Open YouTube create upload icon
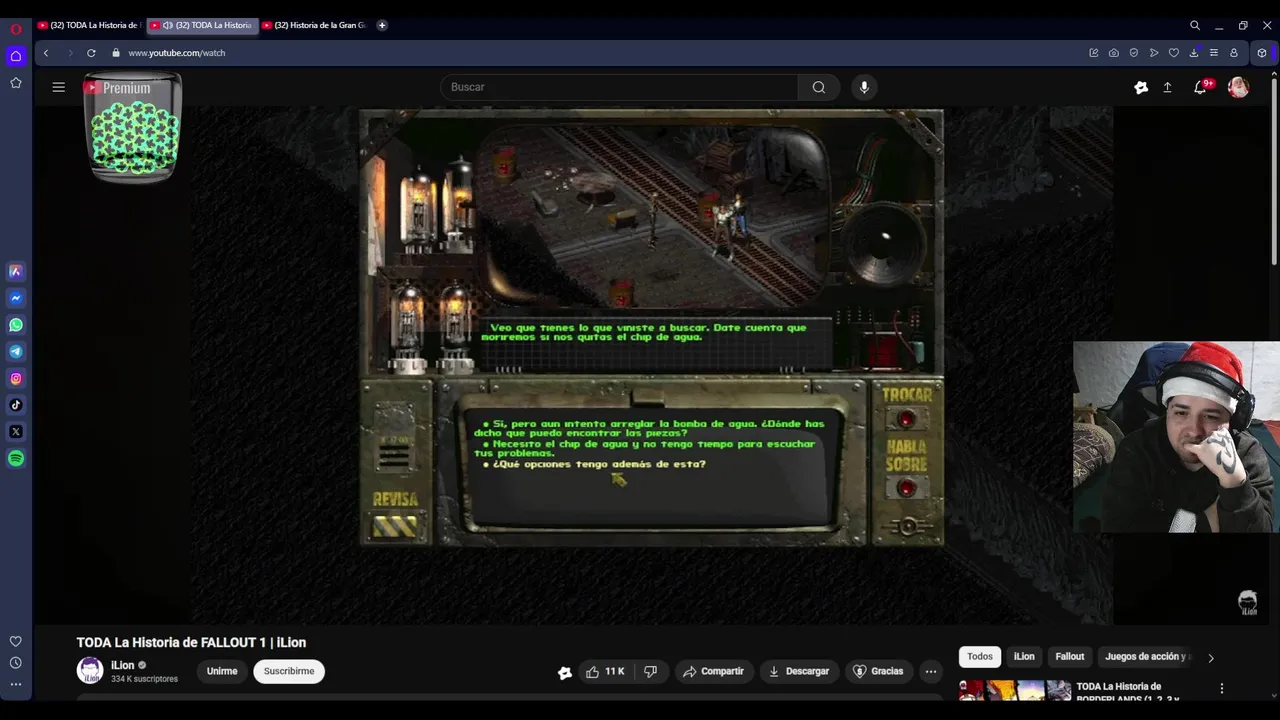 click(1167, 87)
